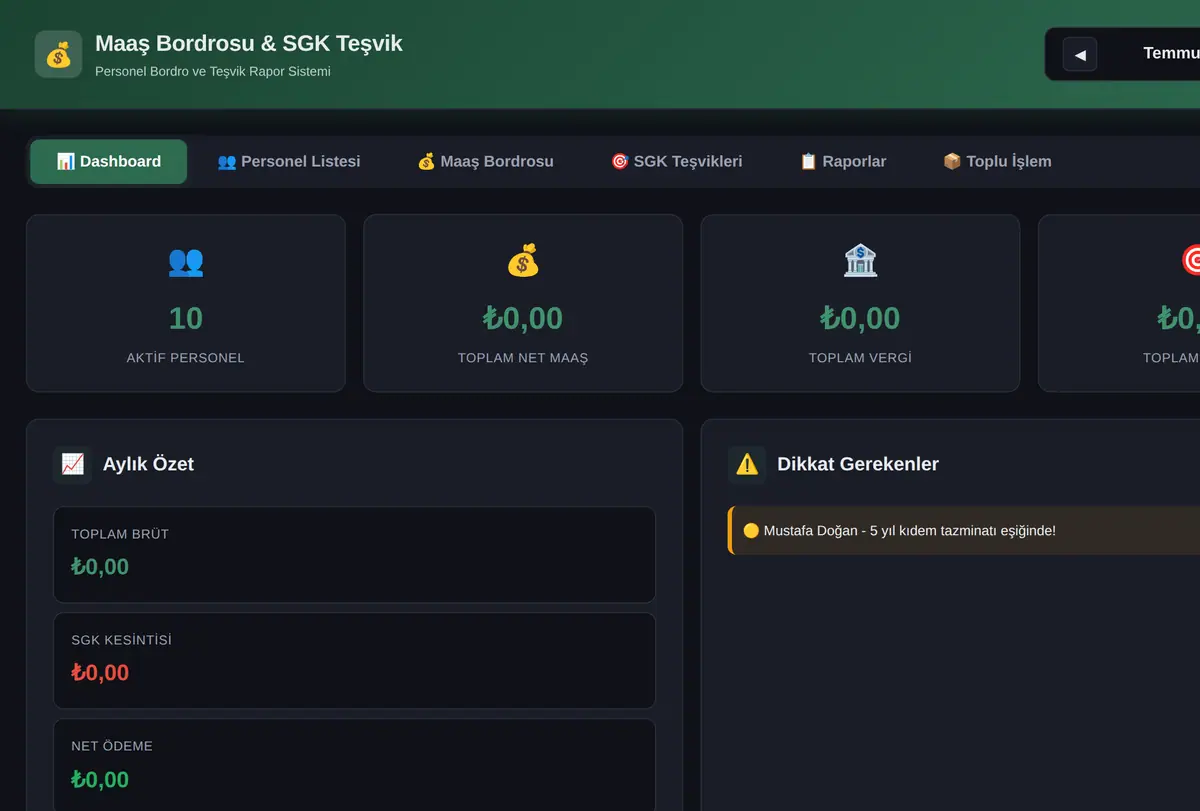Viewport: 1200px width, 811px height.
Task: Select the SGK Teşvikleri tab
Action: (677, 162)
